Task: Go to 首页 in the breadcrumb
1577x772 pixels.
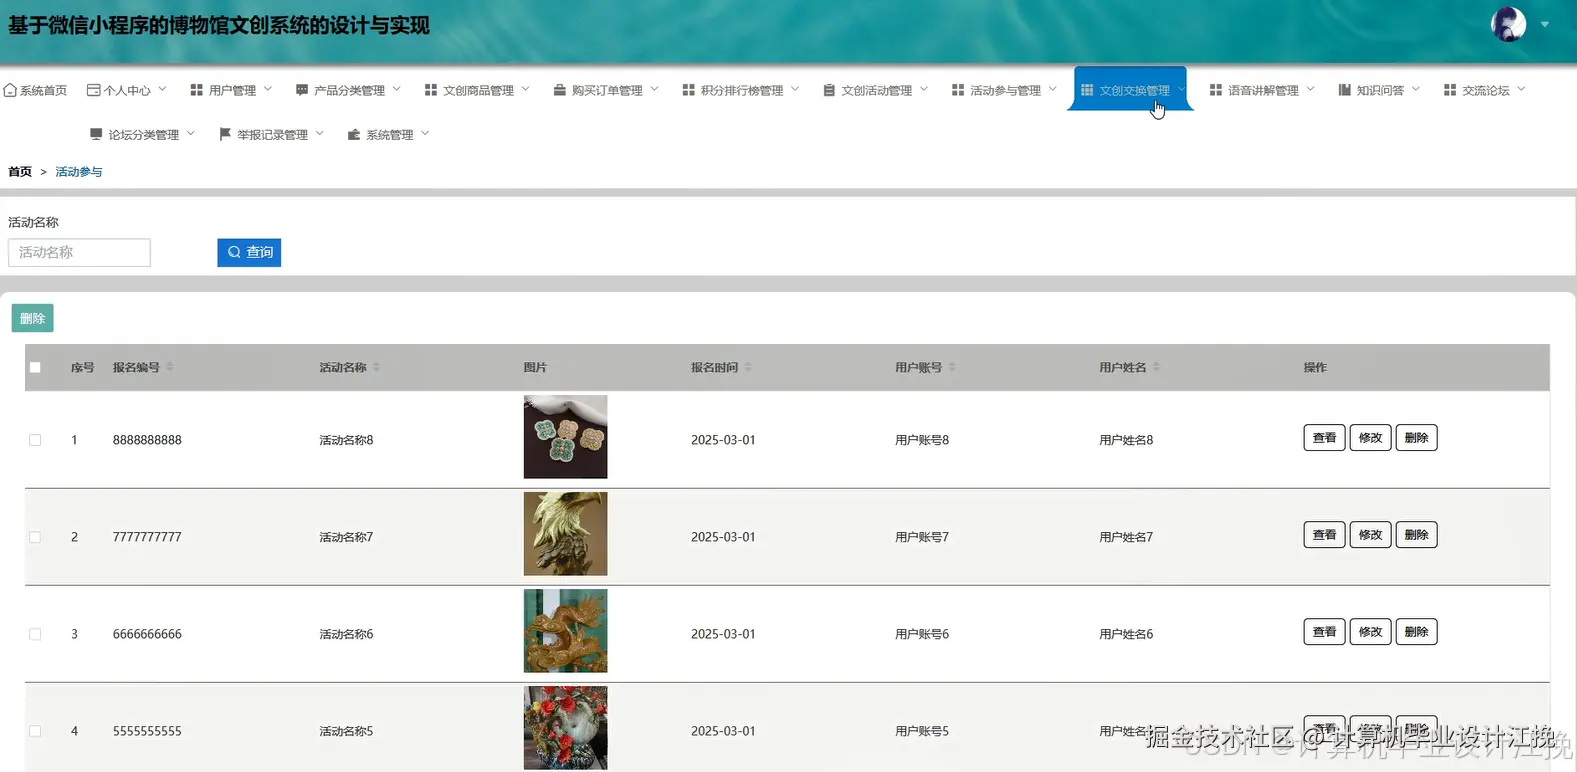Action: (20, 172)
